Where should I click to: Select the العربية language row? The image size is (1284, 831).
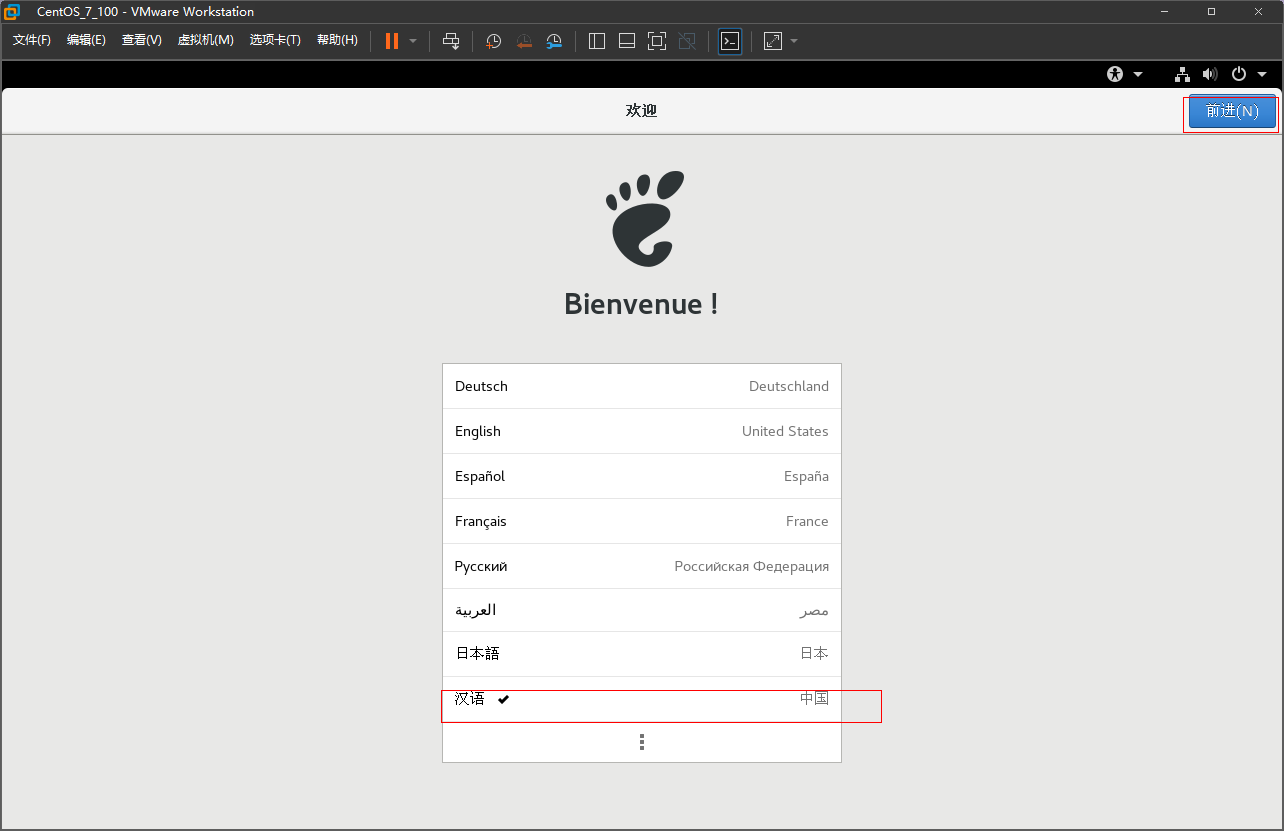tap(642, 610)
